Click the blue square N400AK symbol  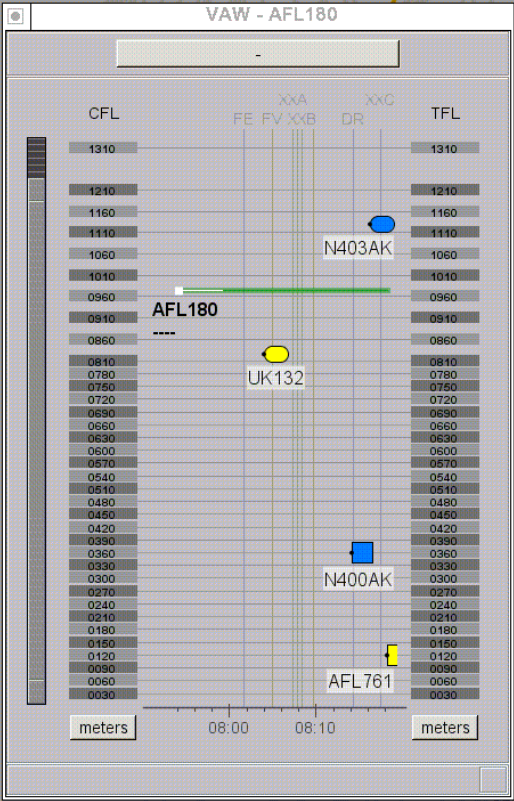coord(362,553)
